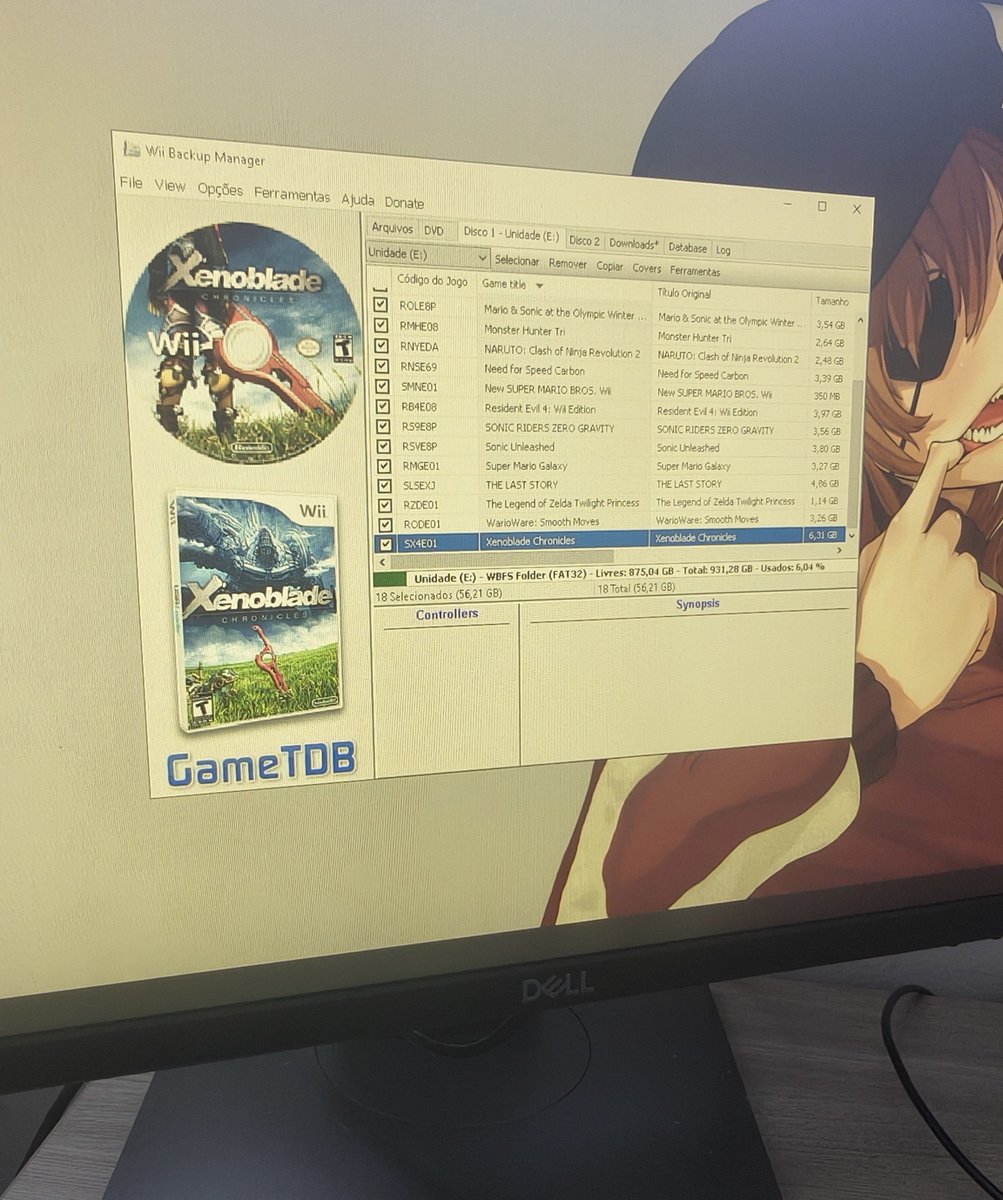Open the File menu
1003x1200 pixels.
[131, 183]
